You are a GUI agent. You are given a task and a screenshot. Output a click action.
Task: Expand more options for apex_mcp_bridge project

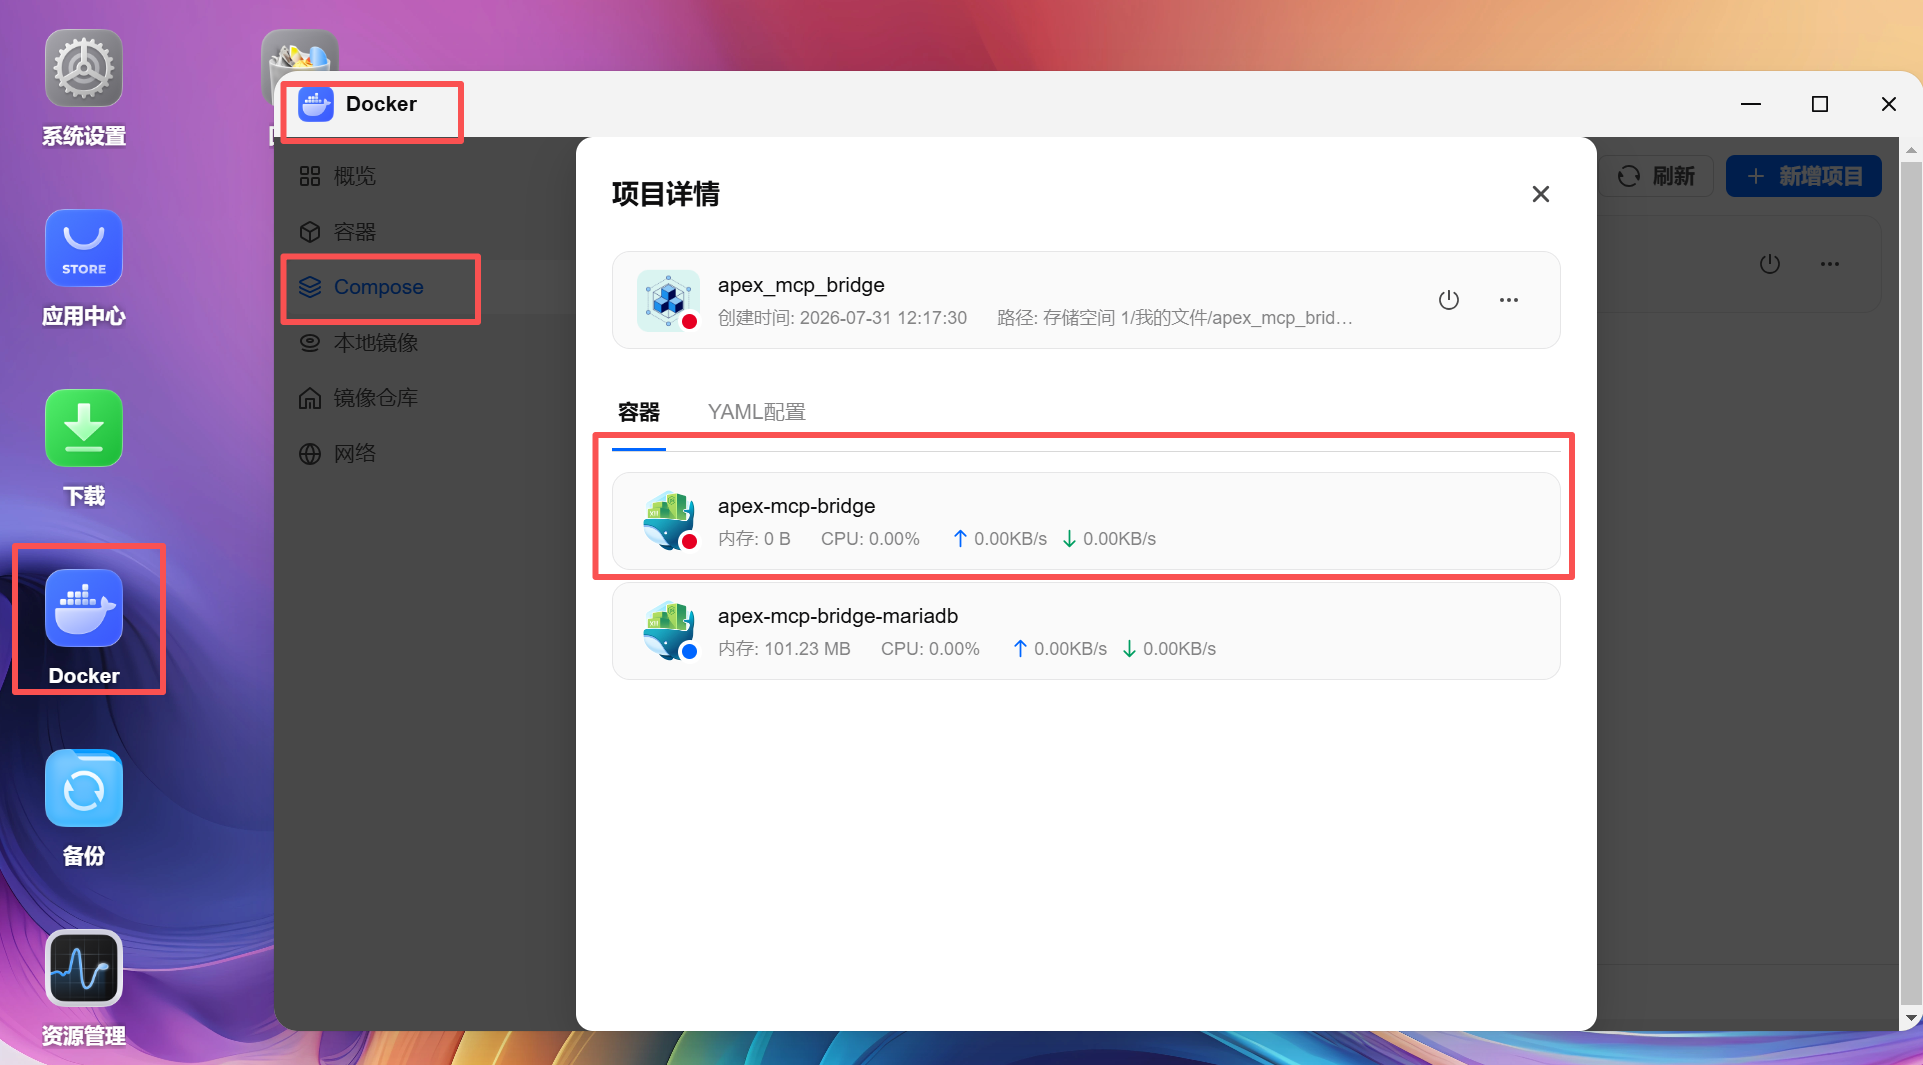tap(1509, 300)
